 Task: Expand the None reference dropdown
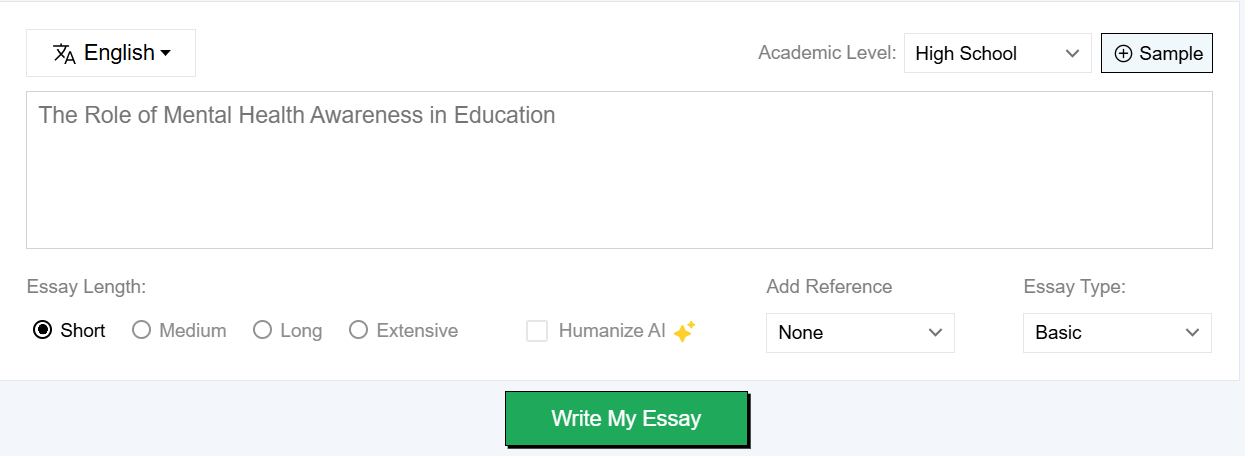[860, 332]
